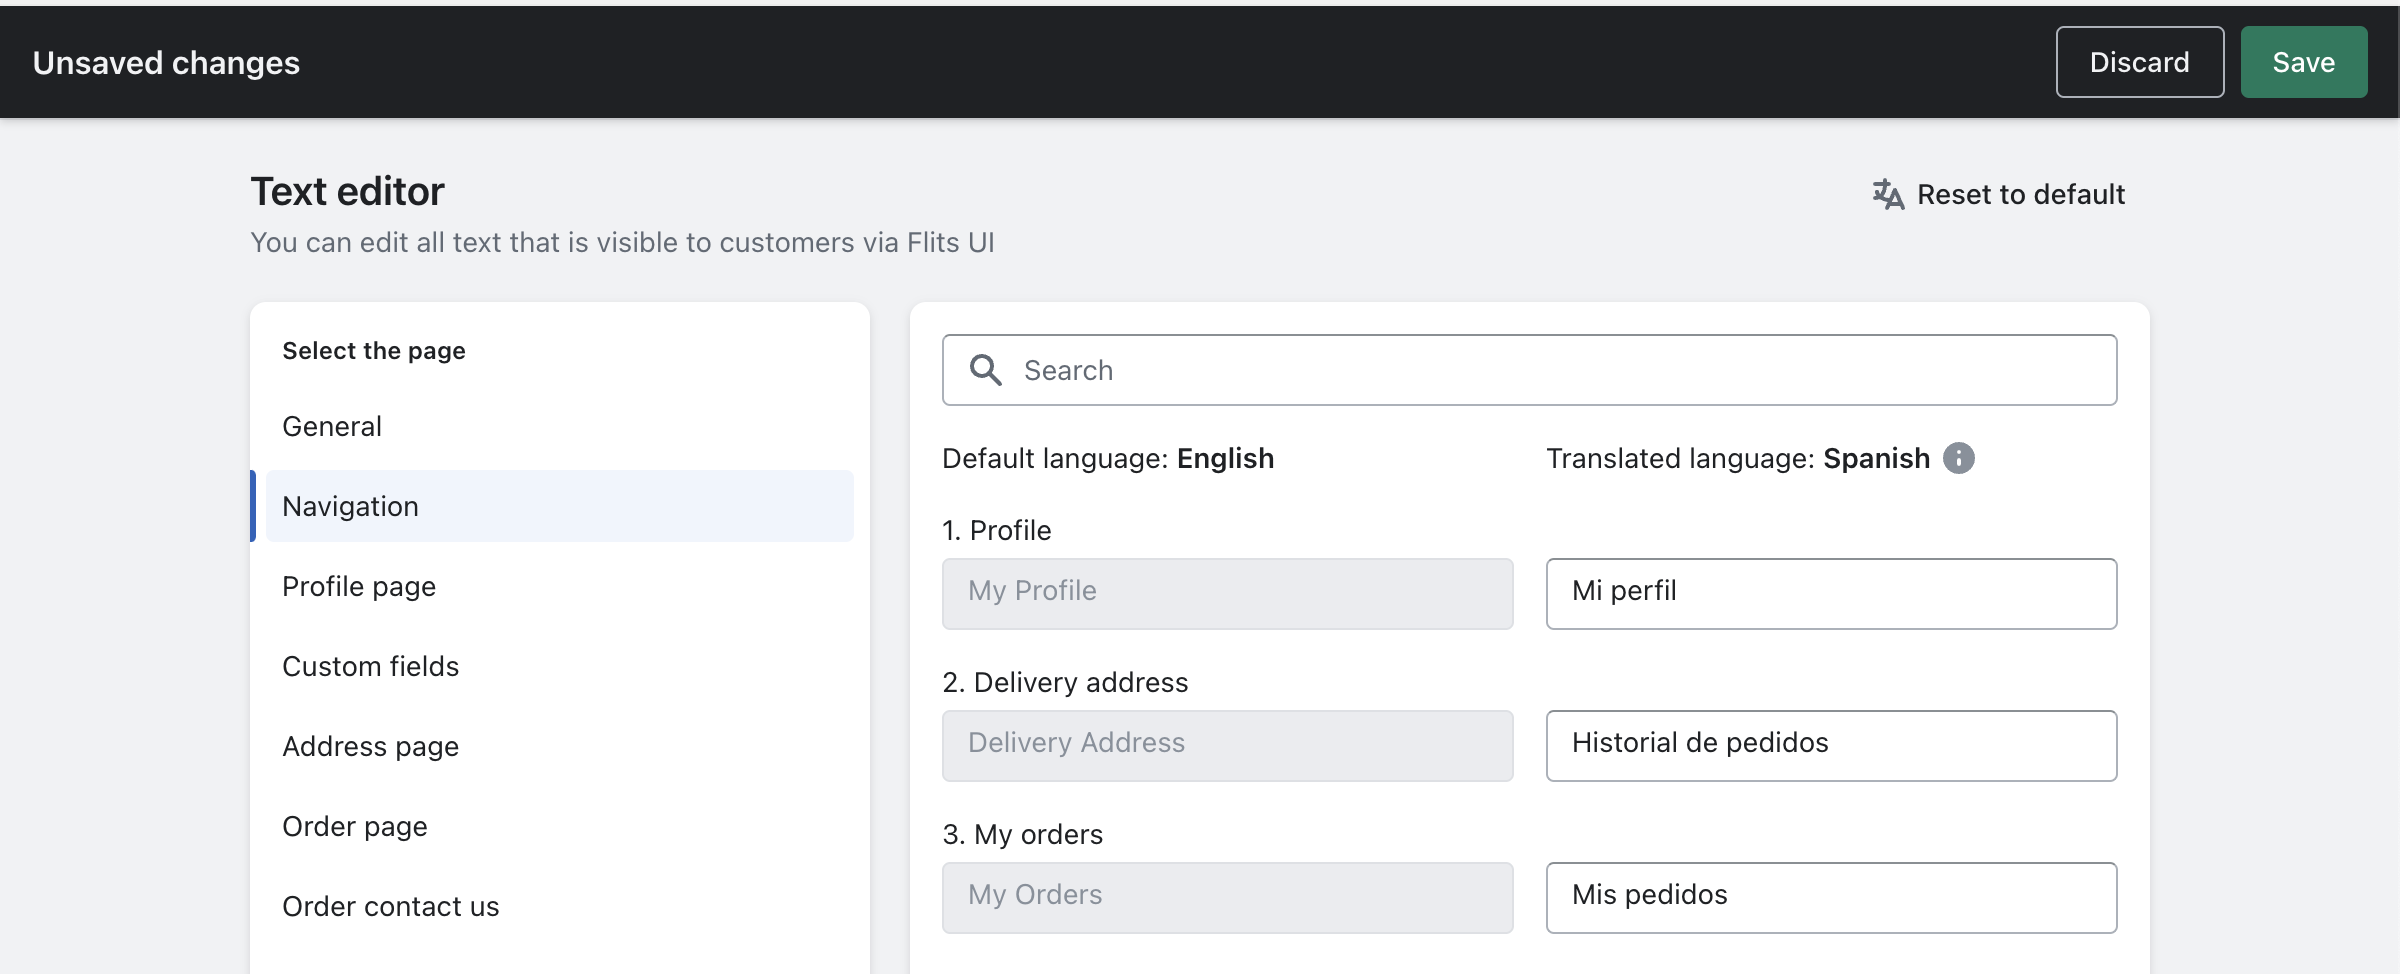
Task: Open the Profile page section
Action: pos(359,586)
